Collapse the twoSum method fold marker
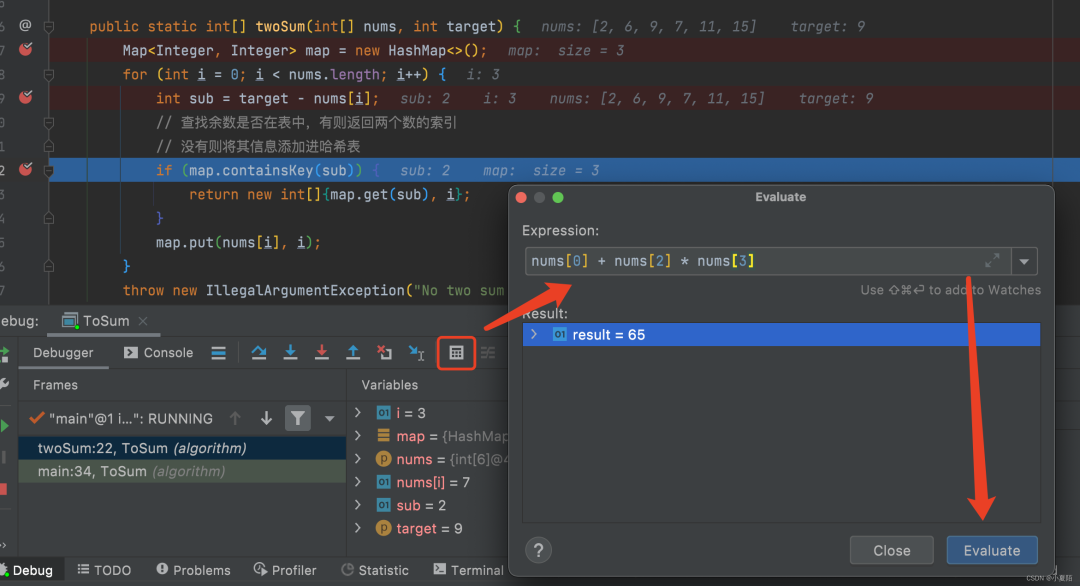 tap(49, 26)
